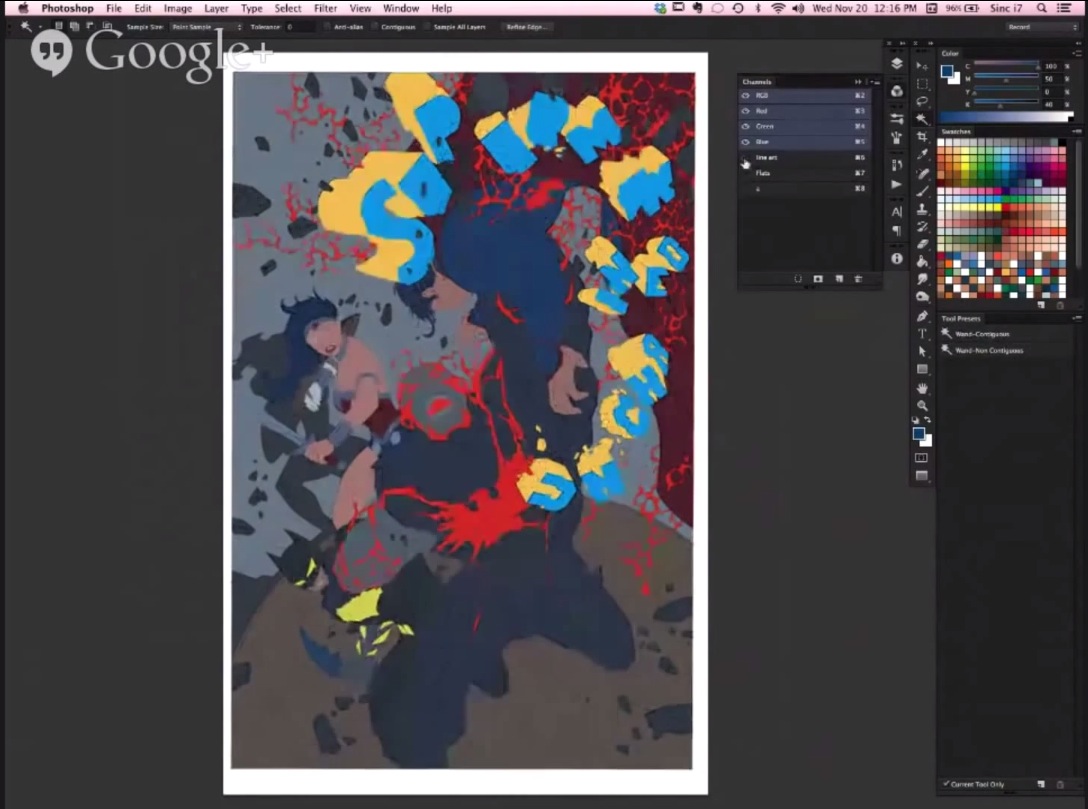Open workspace switcher dropdown
Screen dimensions: 1088x809
(x=1042, y=27)
